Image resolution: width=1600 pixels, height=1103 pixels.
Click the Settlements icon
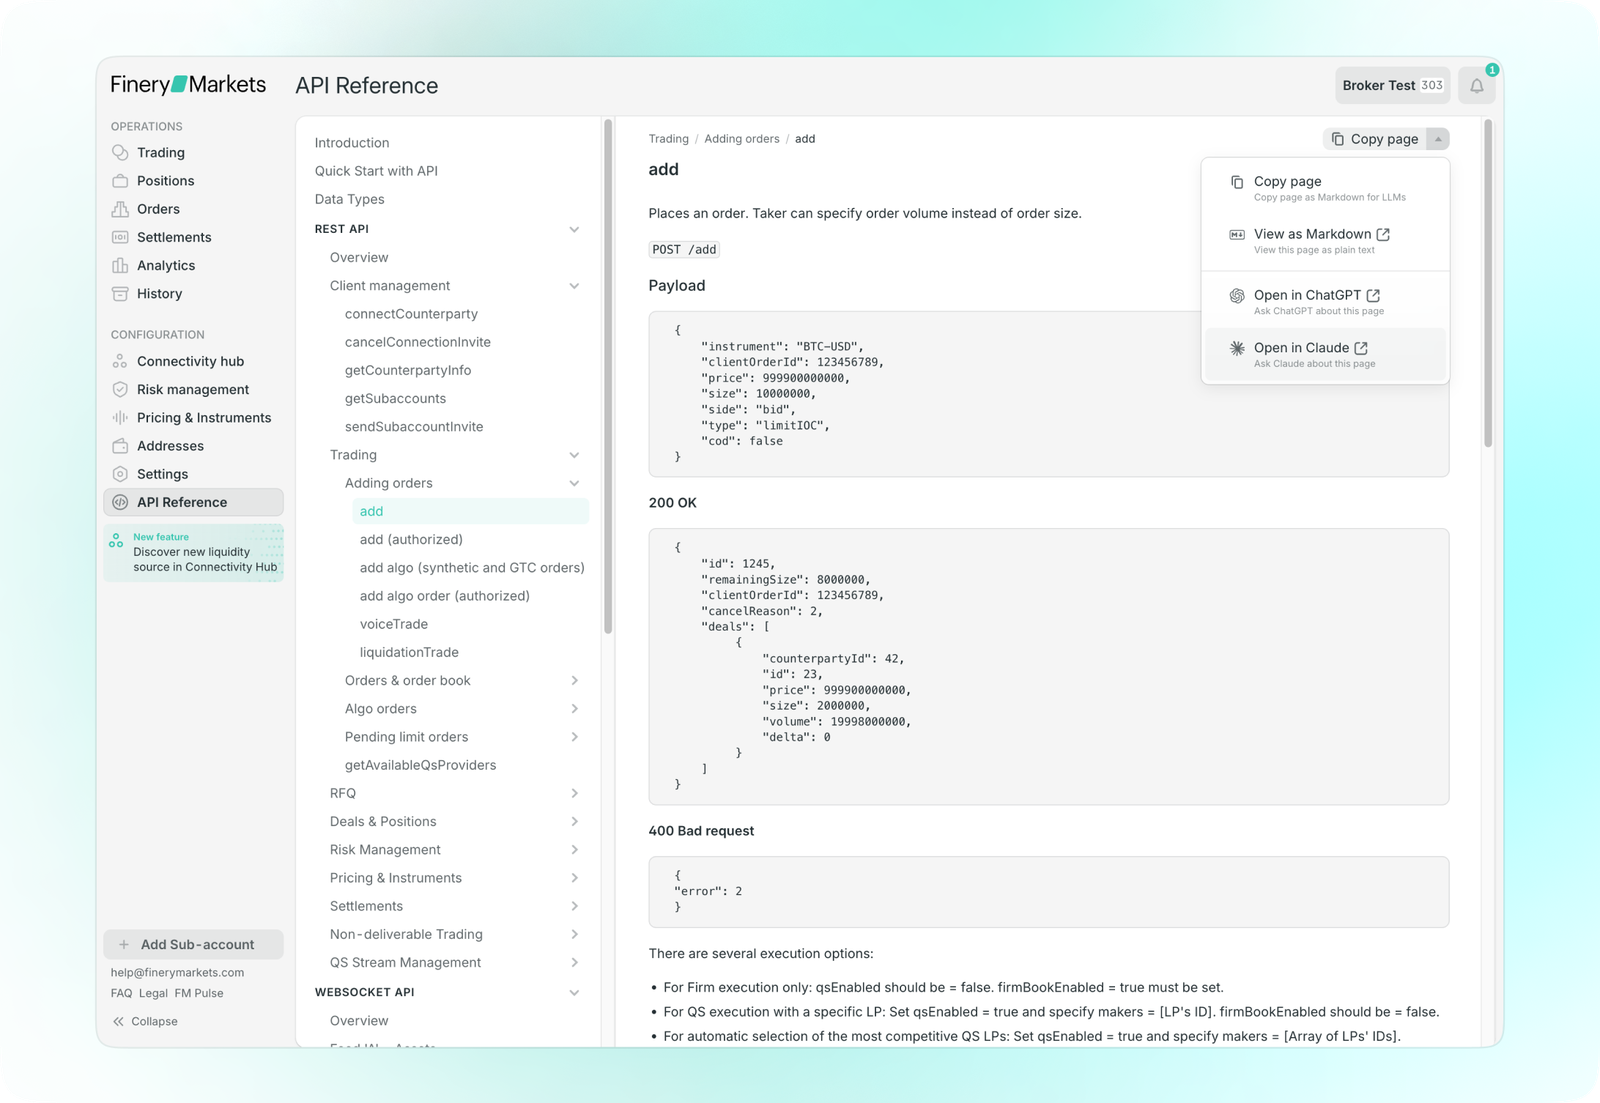120,237
